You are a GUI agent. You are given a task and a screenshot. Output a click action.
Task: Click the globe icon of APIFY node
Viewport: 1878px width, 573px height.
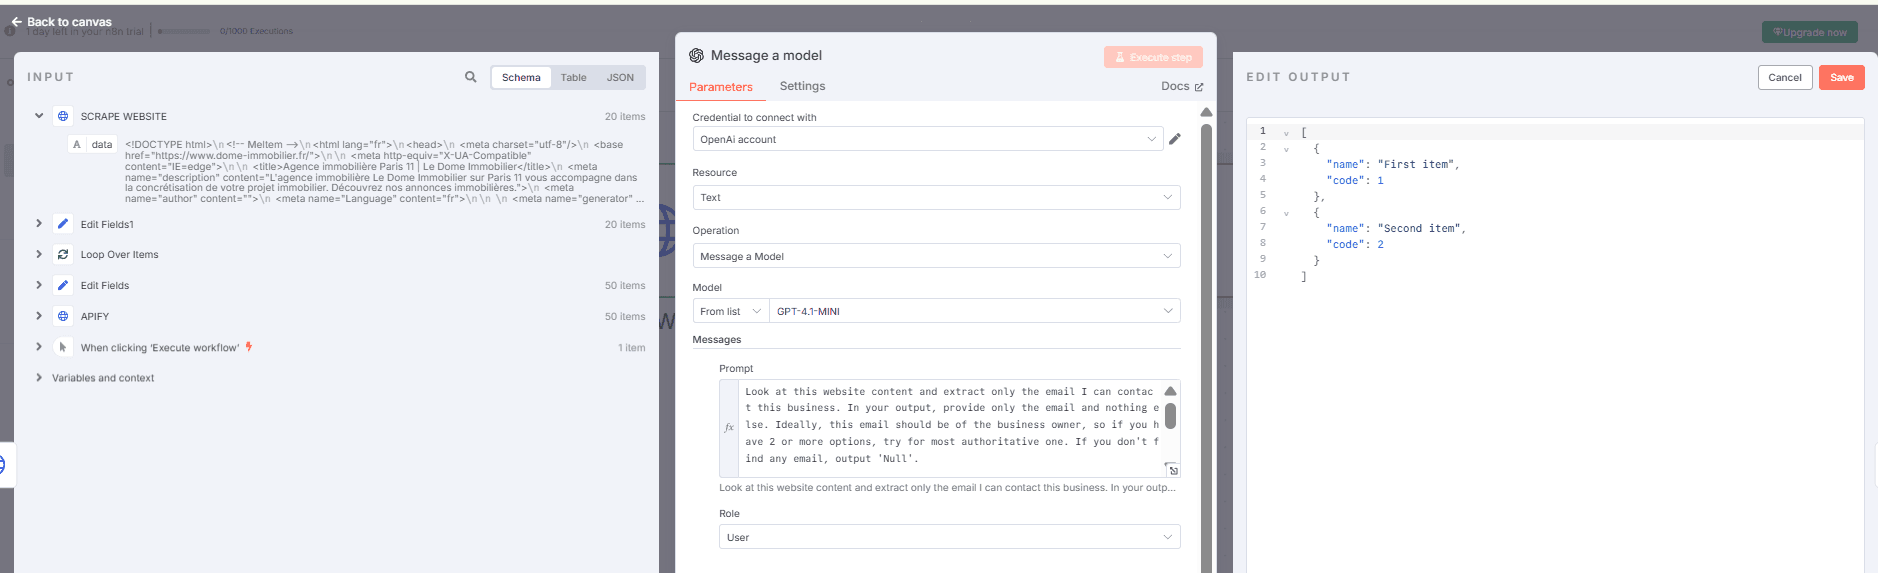(x=63, y=316)
